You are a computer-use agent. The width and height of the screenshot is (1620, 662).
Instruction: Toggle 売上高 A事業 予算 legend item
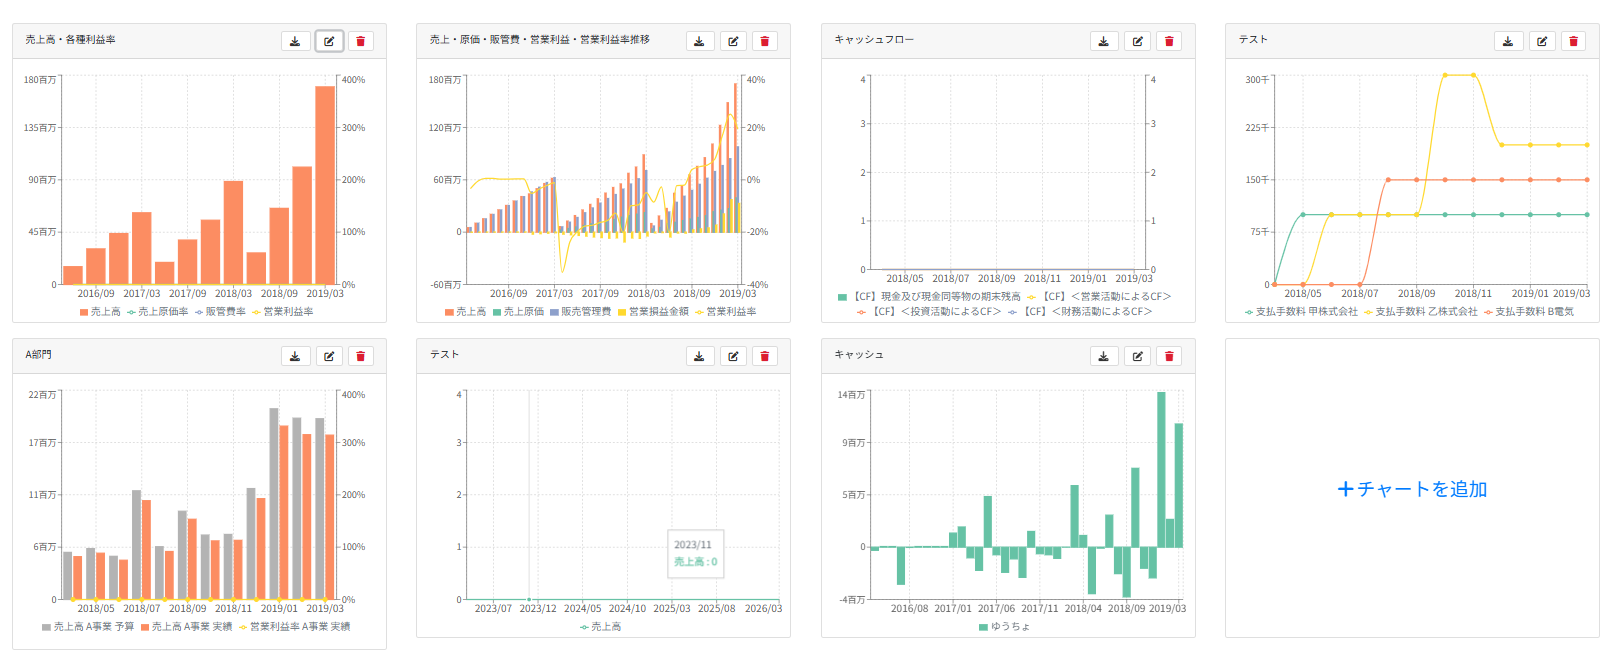[88, 627]
